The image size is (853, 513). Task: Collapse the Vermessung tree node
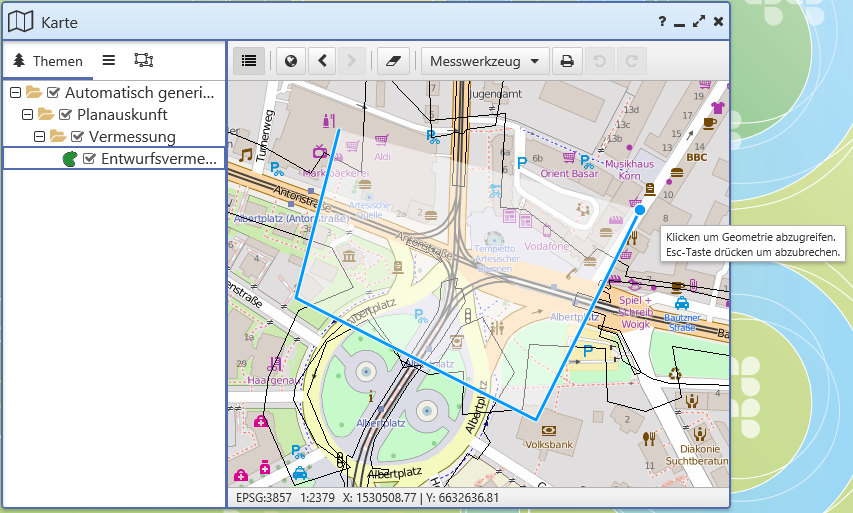point(39,137)
